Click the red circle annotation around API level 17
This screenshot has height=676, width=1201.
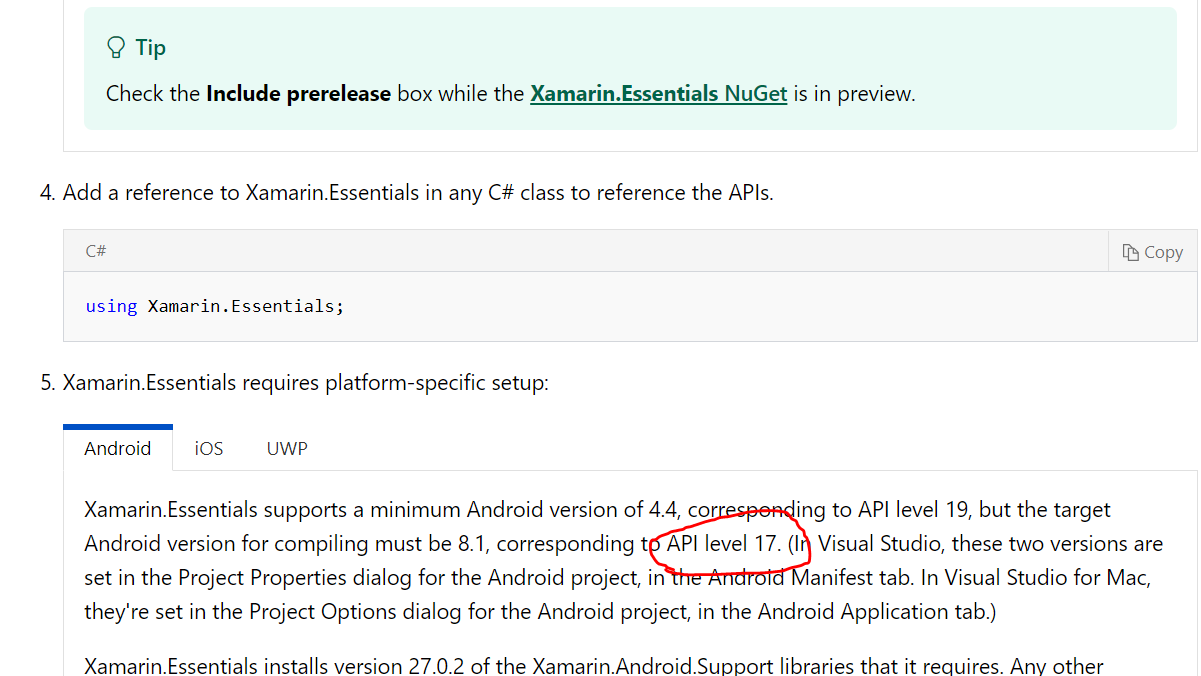point(731,544)
